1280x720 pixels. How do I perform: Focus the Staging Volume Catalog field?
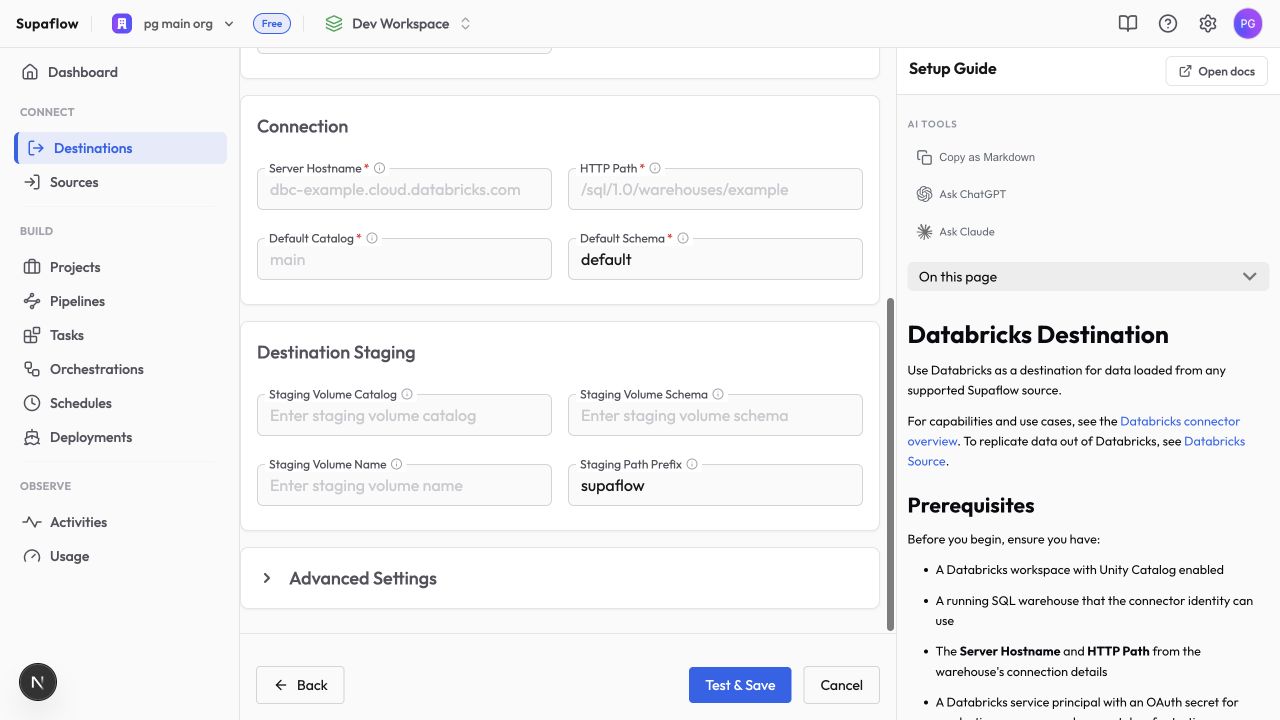404,415
